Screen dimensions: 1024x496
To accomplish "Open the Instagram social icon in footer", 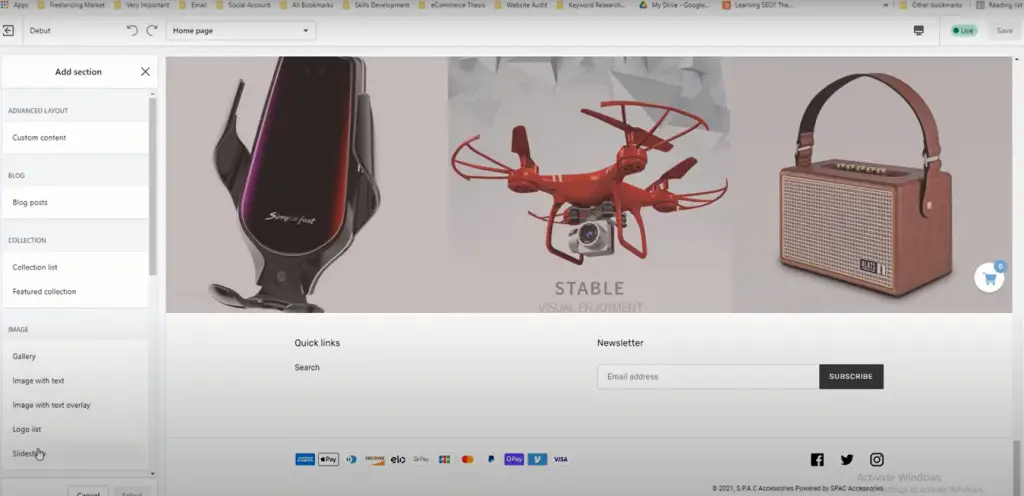I will pyautogui.click(x=876, y=460).
